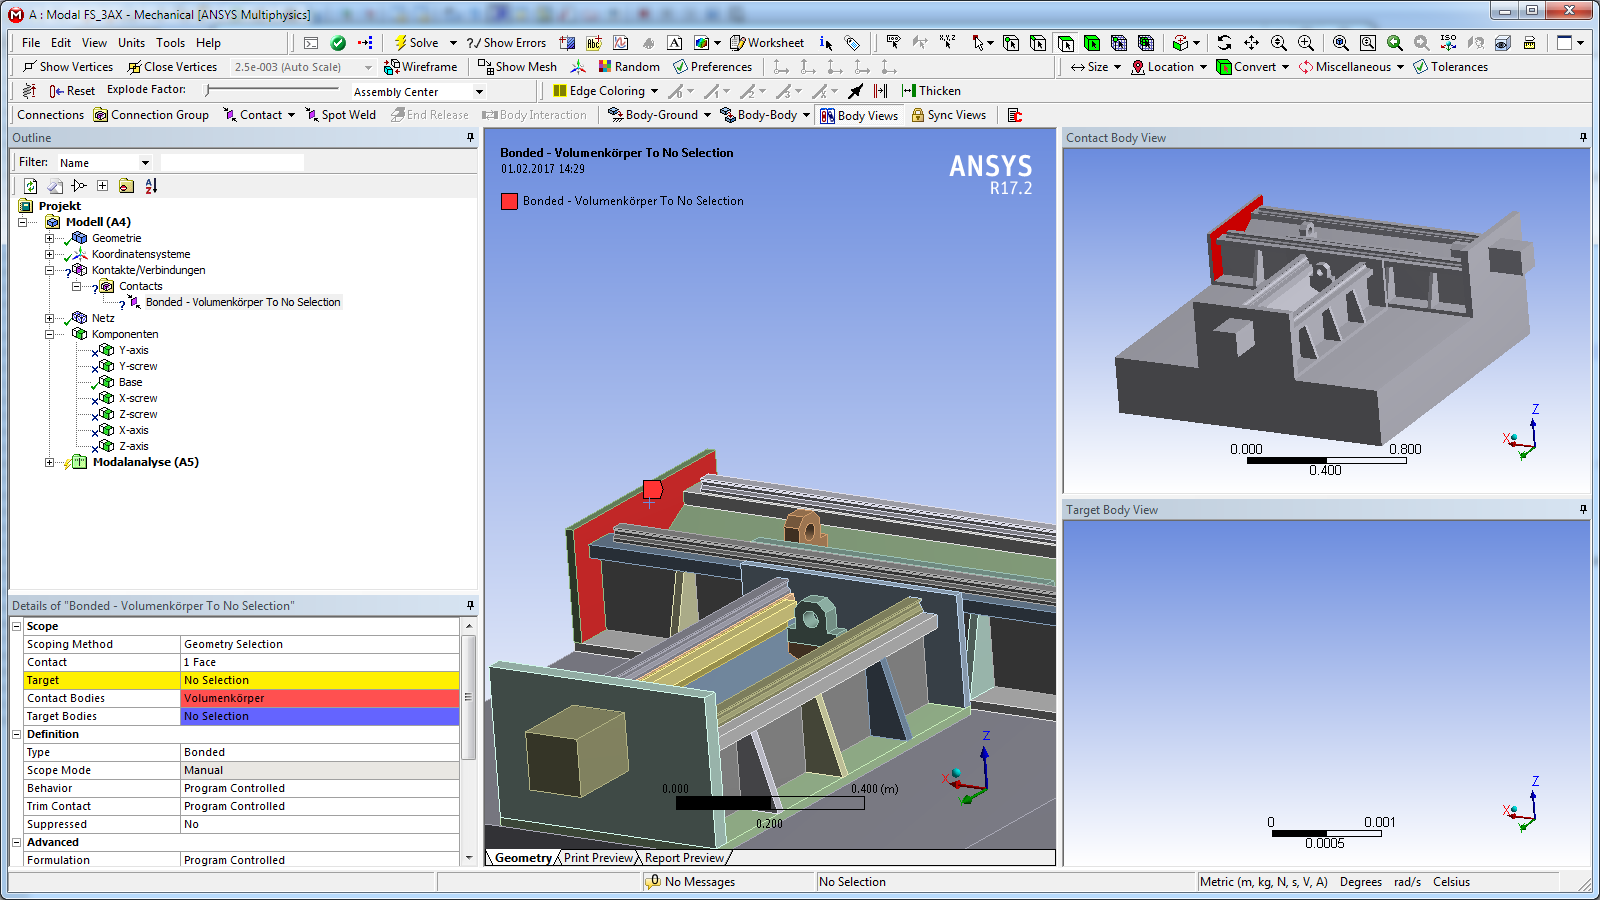Select the Y-screw component in tree

[138, 366]
